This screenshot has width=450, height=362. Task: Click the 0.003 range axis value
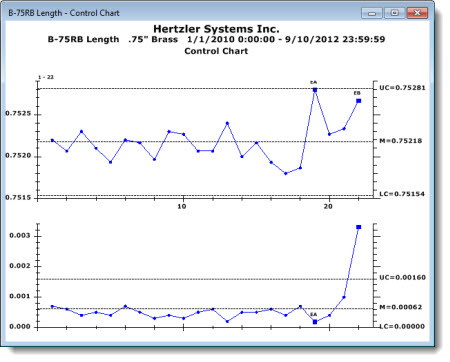(20, 236)
